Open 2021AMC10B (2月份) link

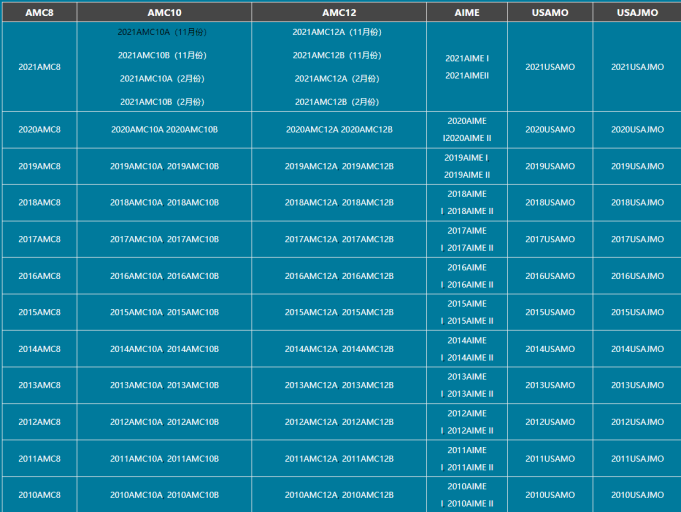[x=162, y=102]
